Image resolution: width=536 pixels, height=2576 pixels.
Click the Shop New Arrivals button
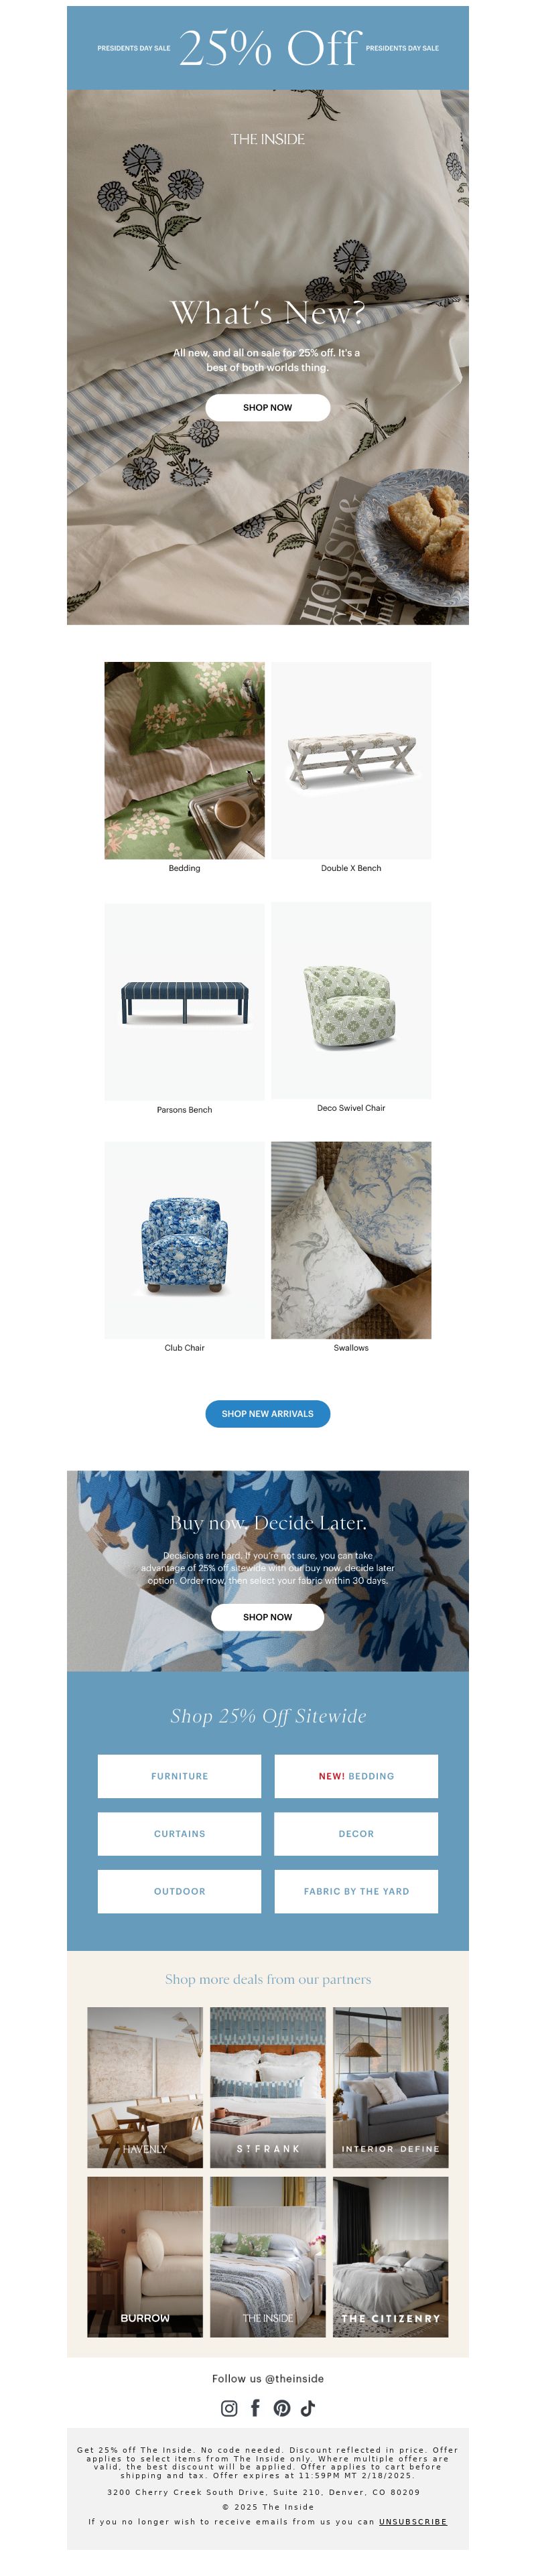point(268,1413)
